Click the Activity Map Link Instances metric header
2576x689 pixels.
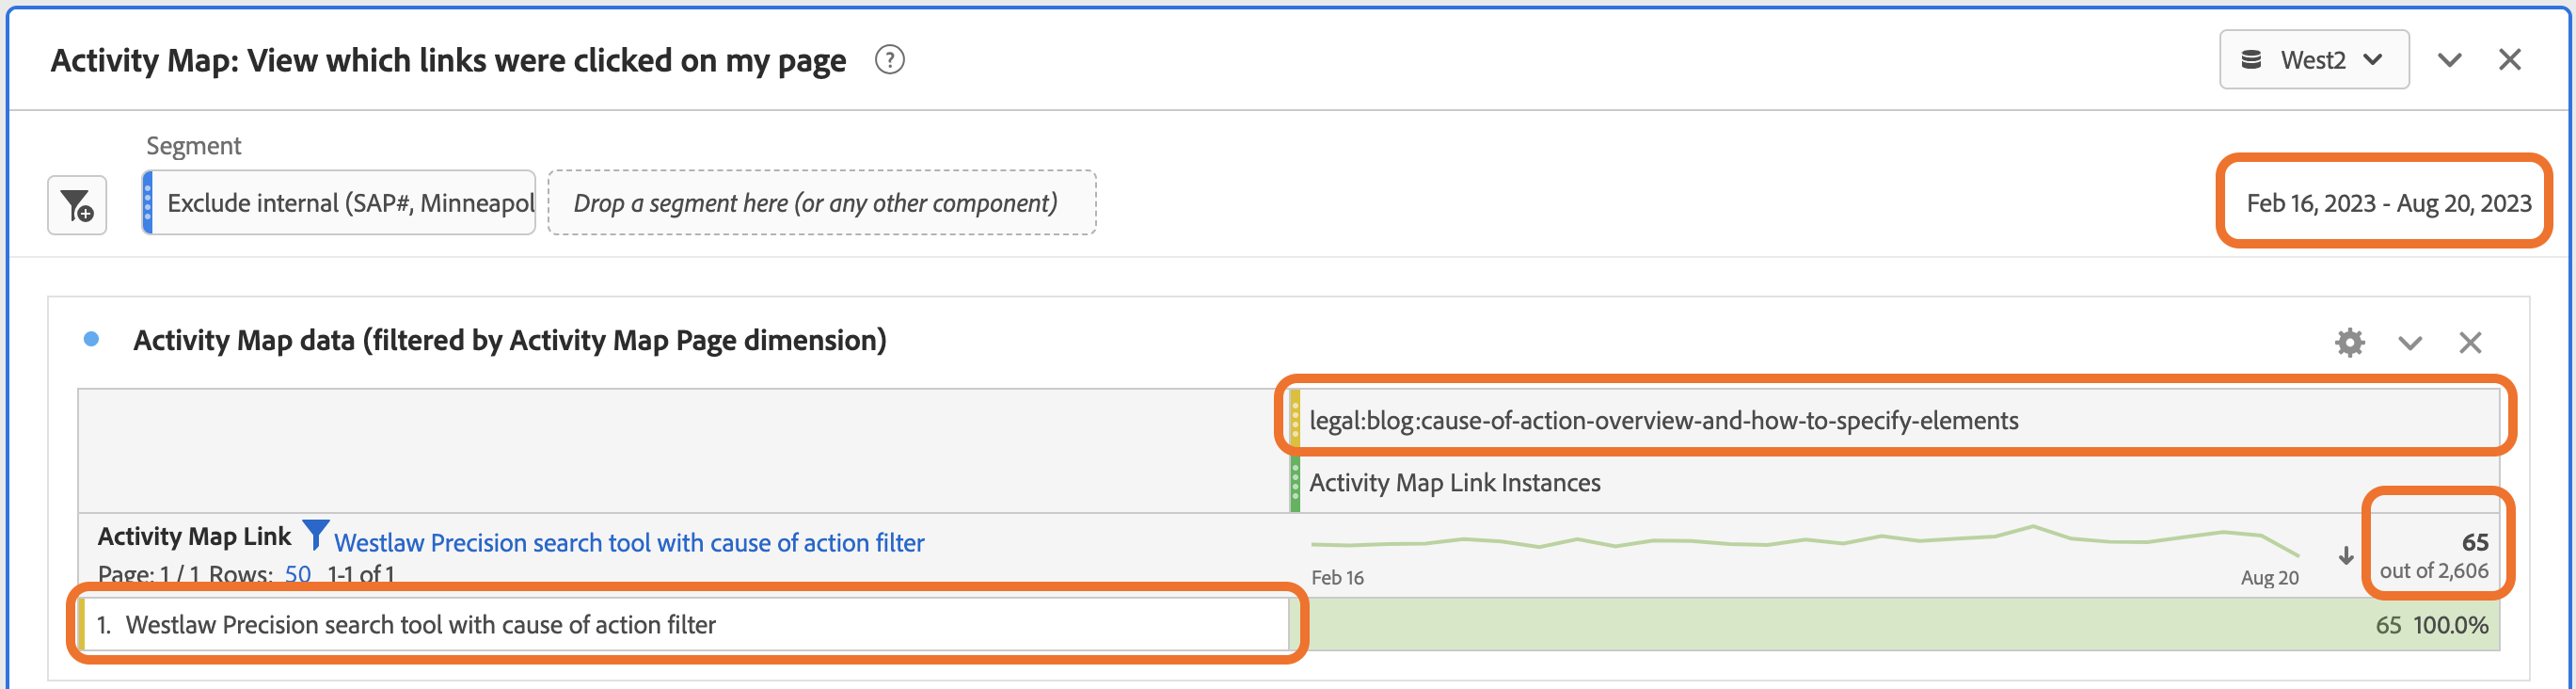[x=1454, y=483]
